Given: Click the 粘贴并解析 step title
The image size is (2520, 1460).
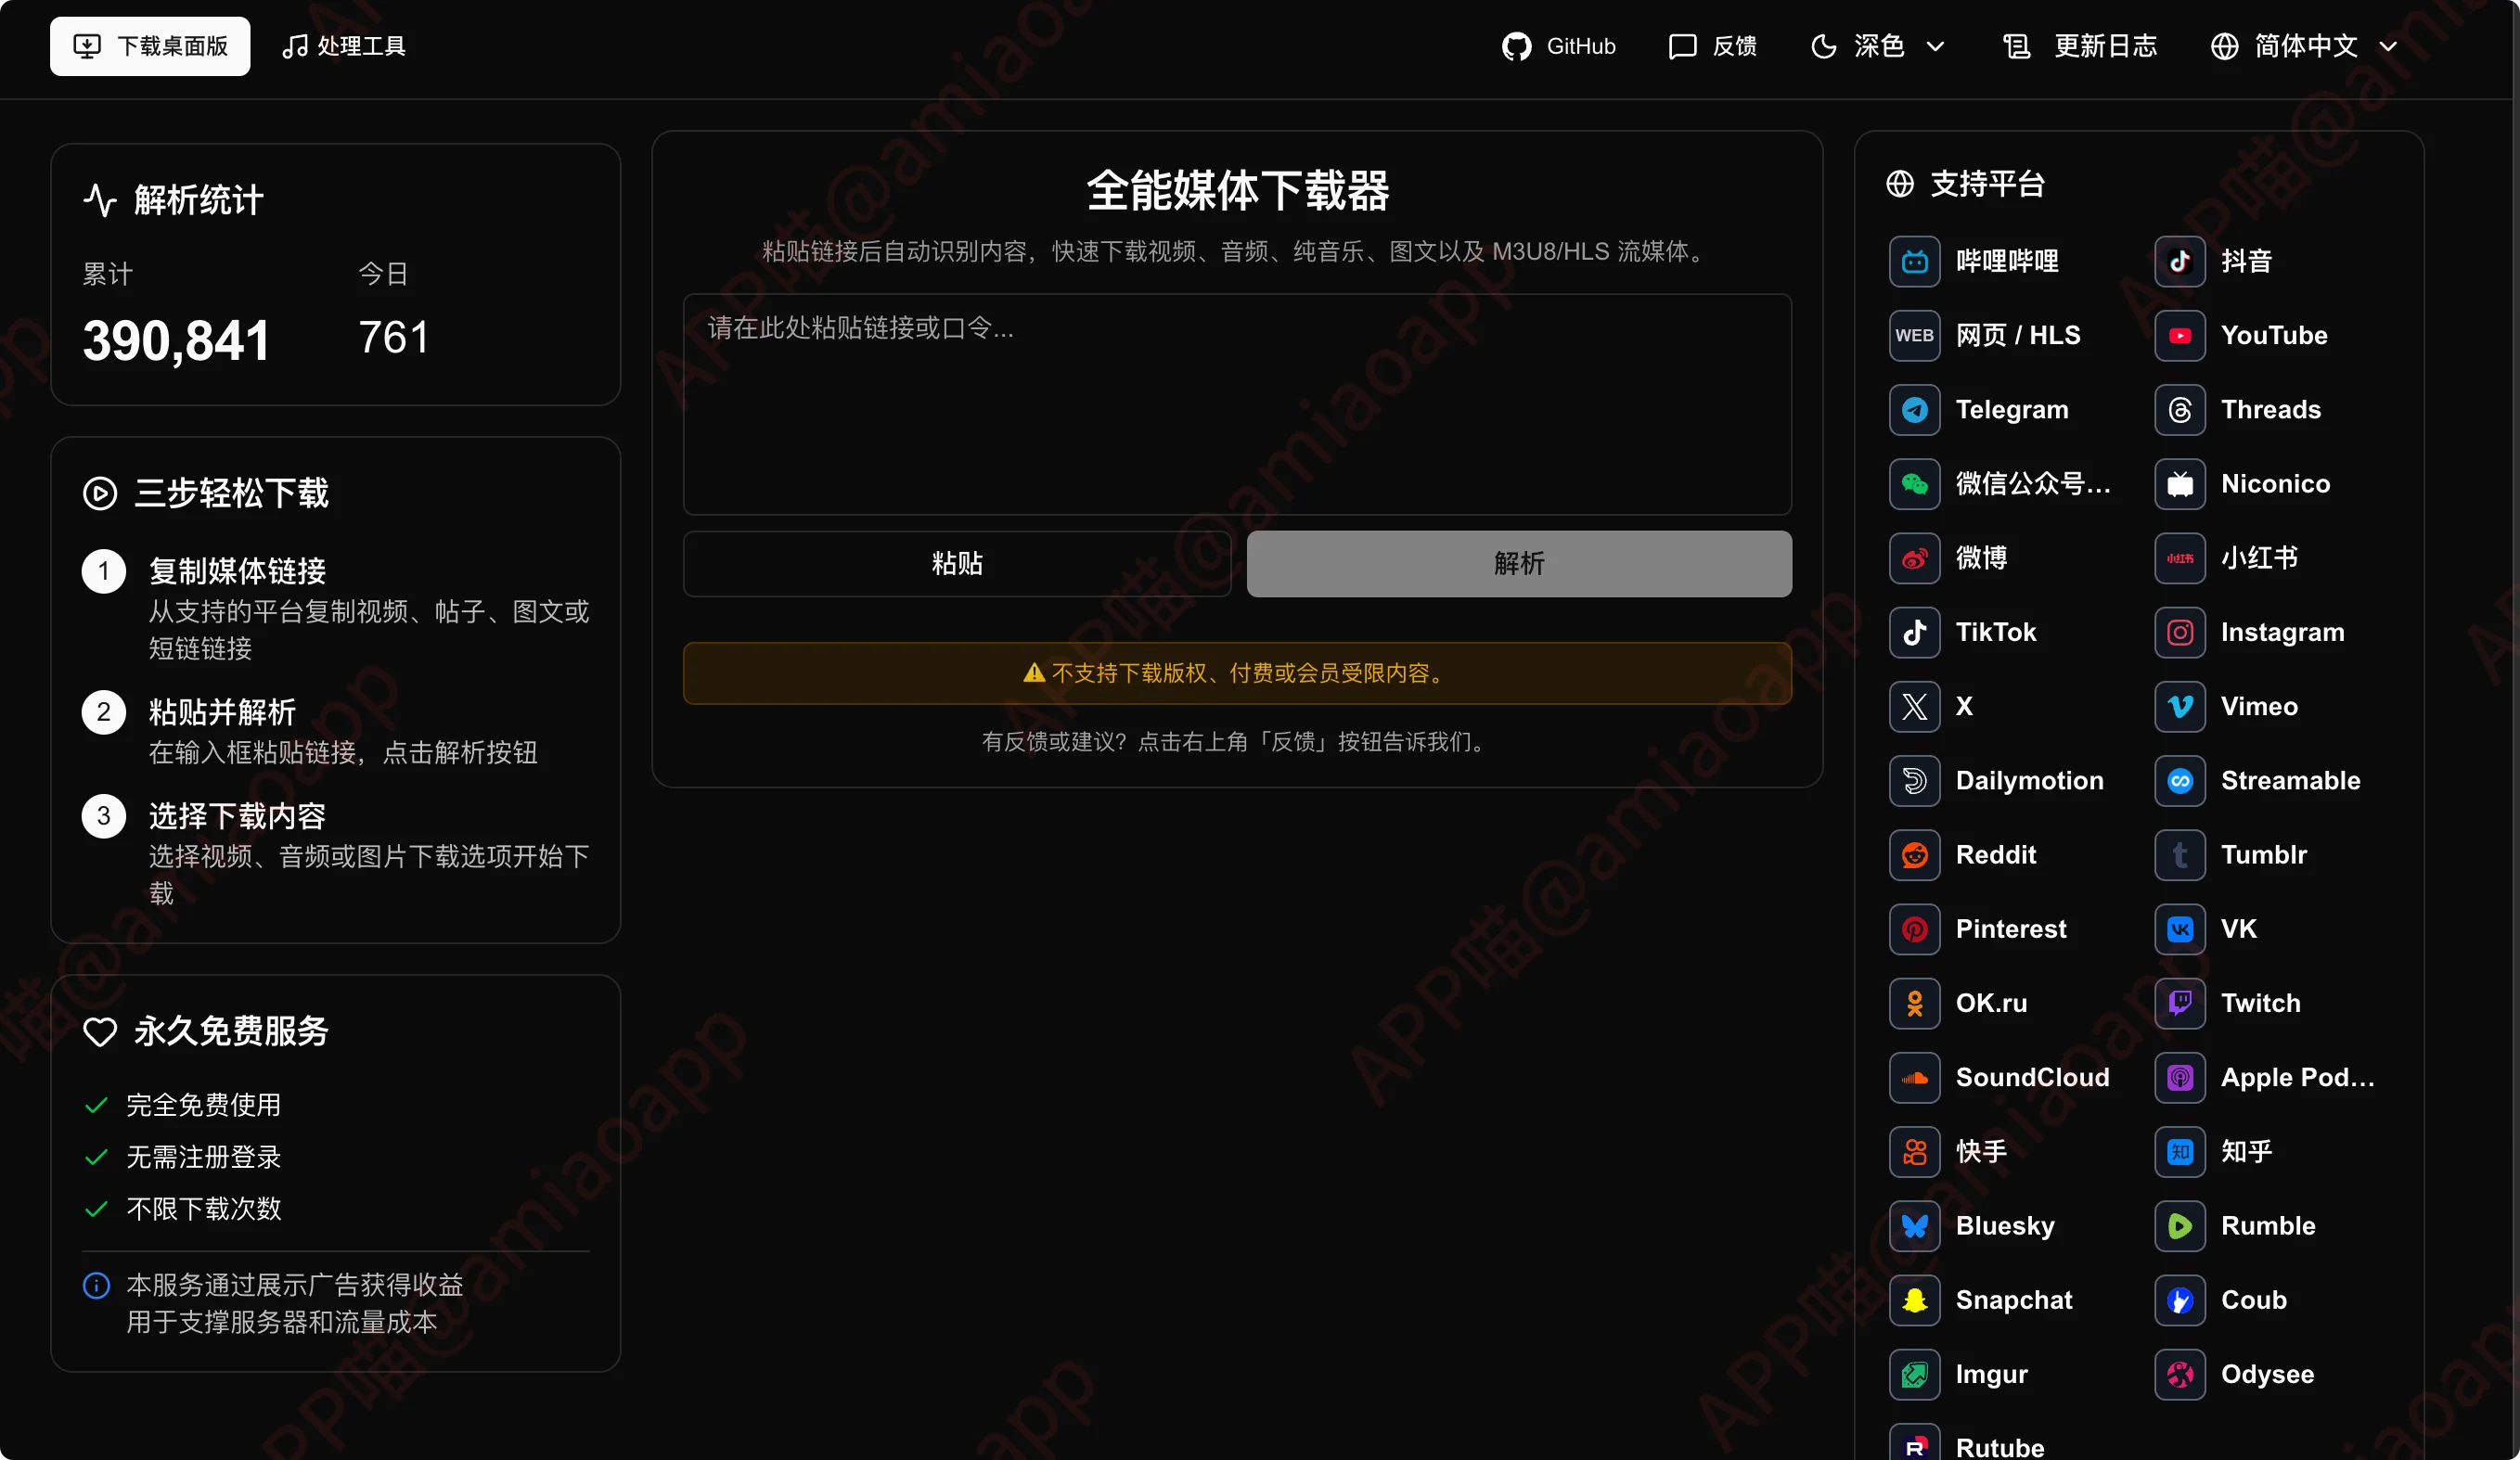Looking at the screenshot, I should pyautogui.click(x=222, y=712).
